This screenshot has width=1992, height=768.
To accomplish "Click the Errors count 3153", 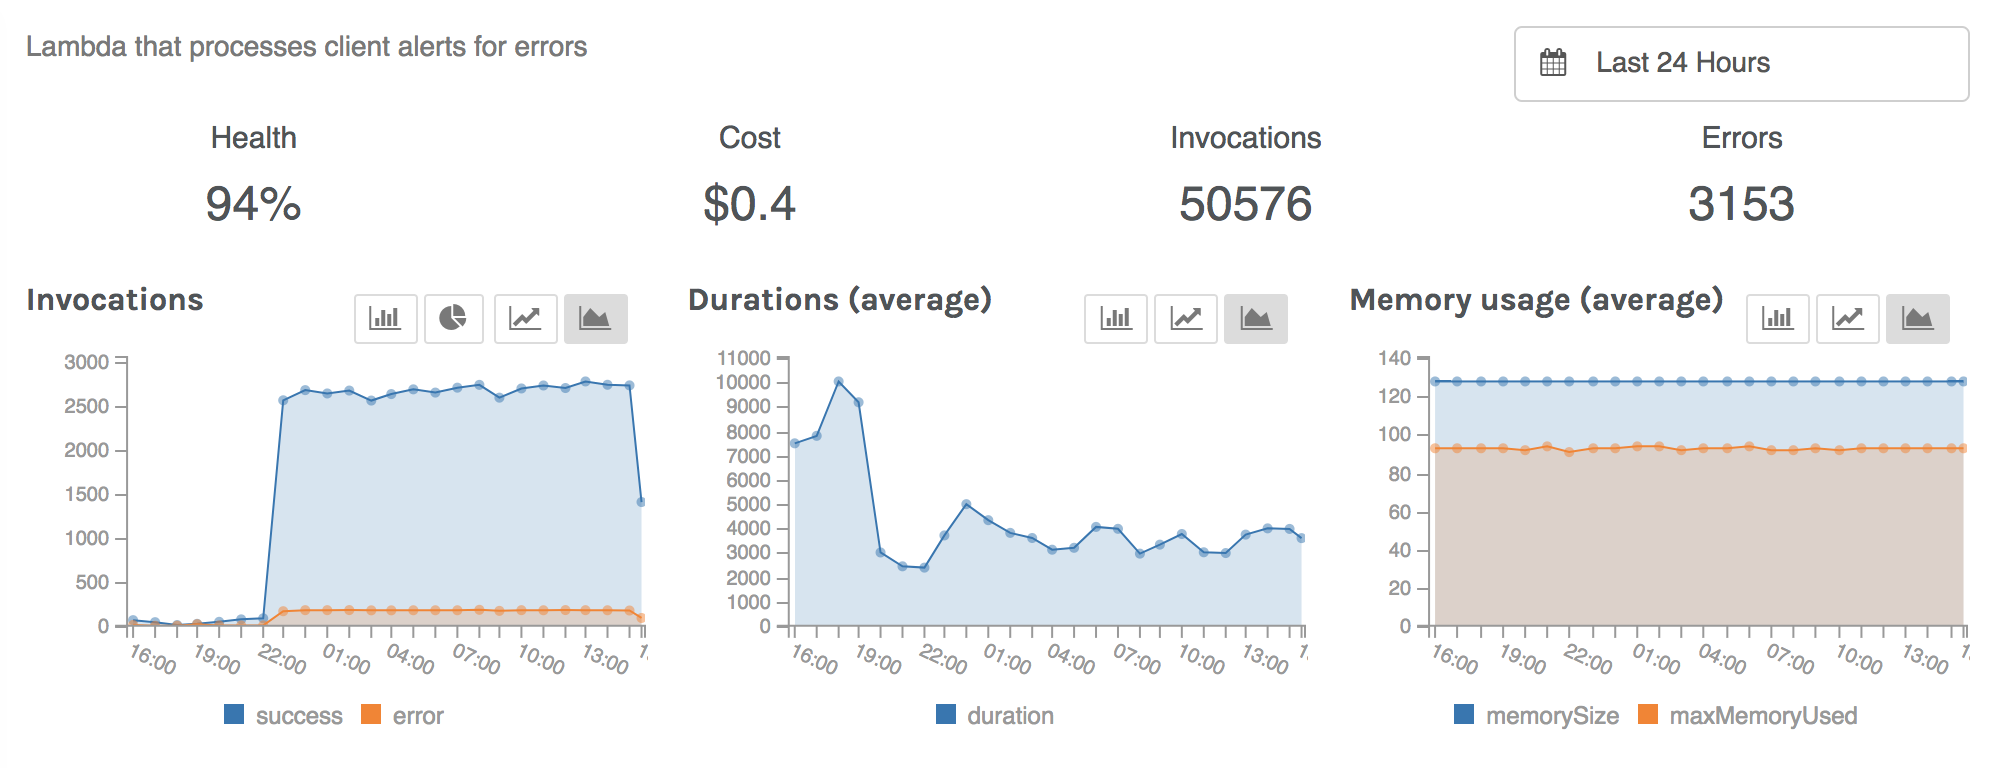I will pos(1741,204).
